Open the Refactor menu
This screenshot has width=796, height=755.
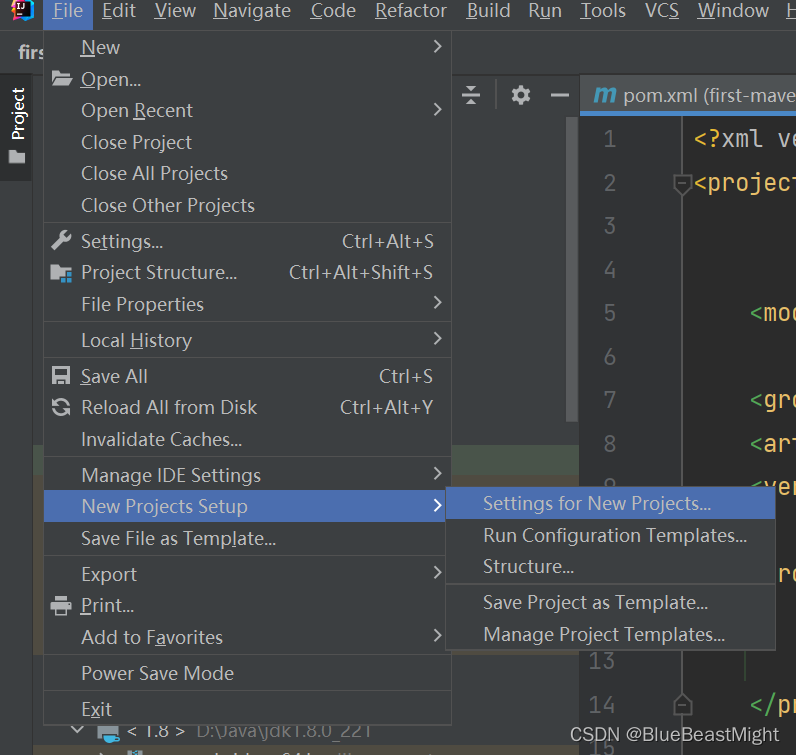click(x=411, y=11)
